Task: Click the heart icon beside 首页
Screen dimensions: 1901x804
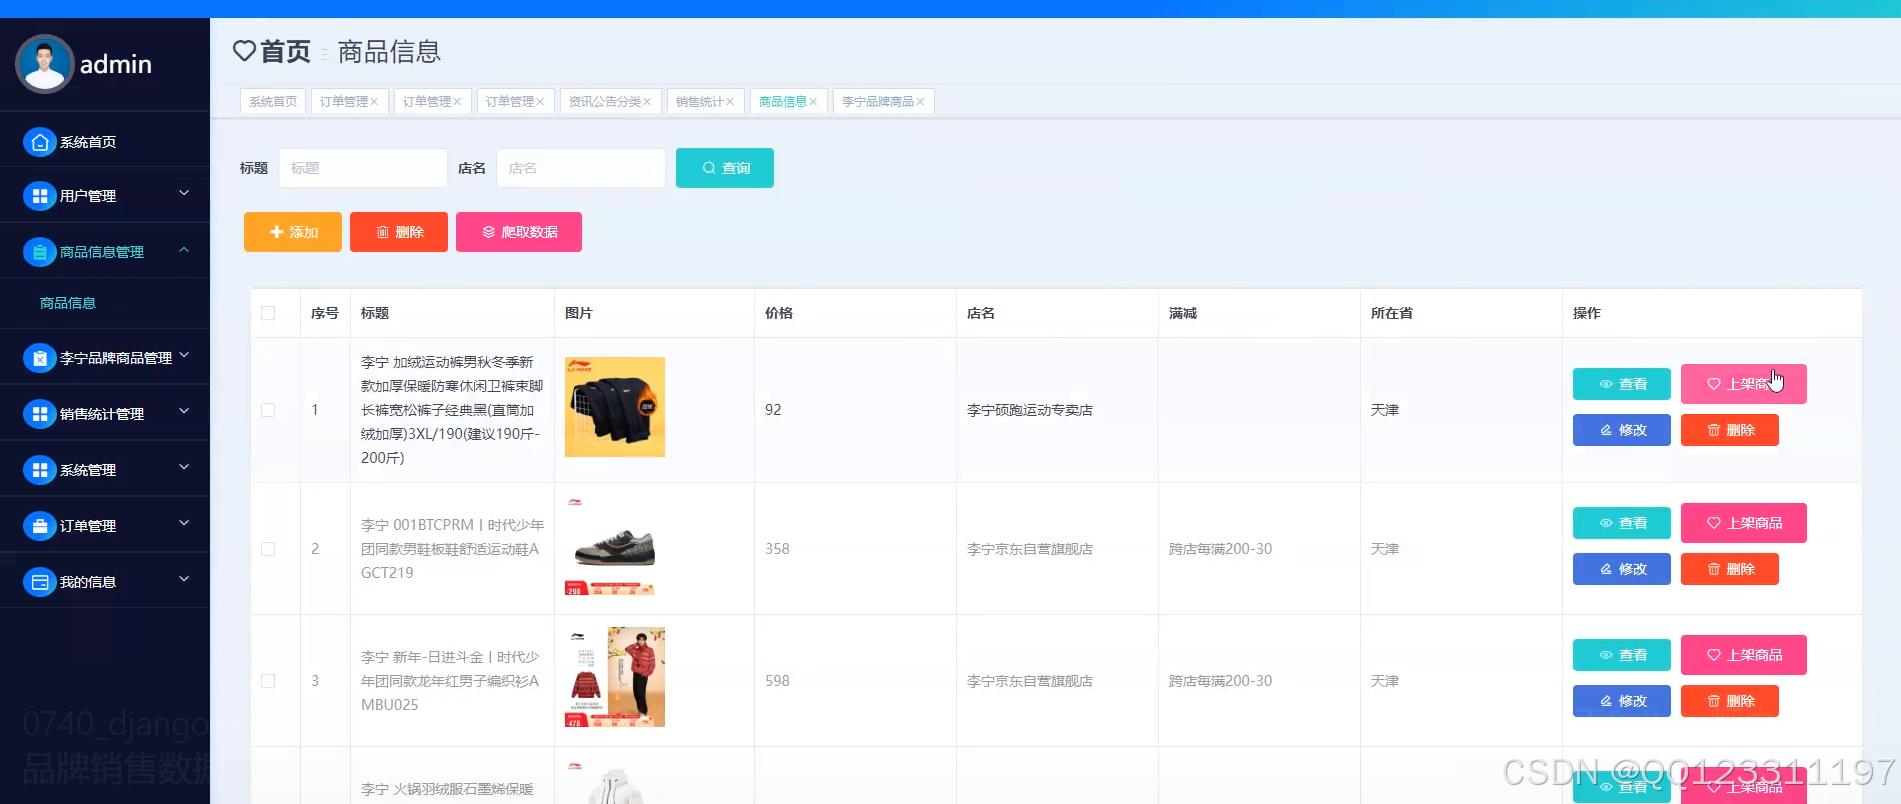Action: (x=244, y=50)
